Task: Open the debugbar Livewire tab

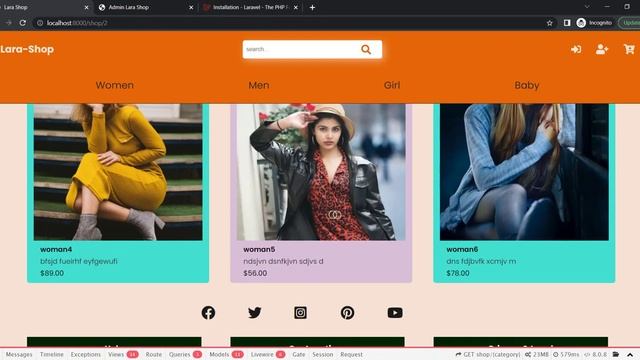Action: click(x=268, y=354)
